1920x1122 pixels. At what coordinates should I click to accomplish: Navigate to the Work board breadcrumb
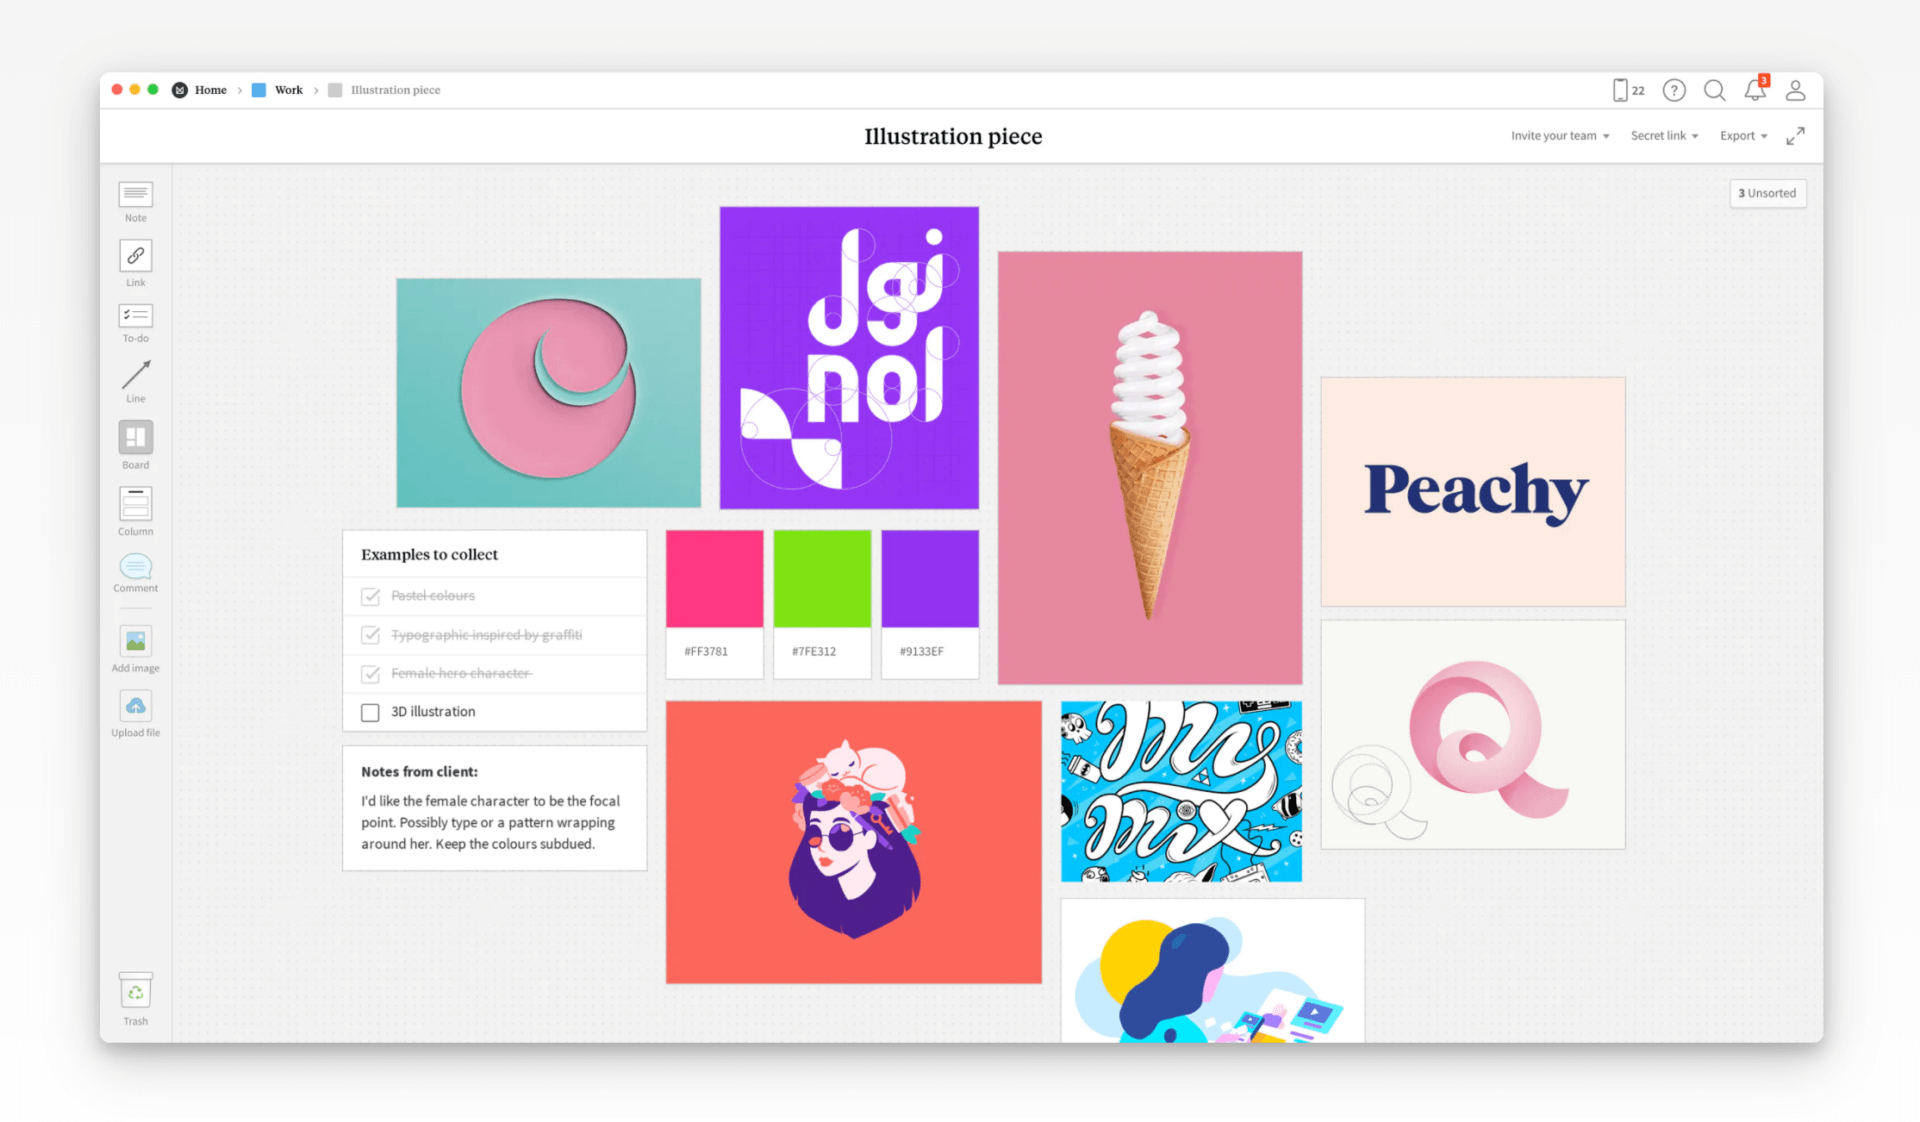tap(288, 89)
